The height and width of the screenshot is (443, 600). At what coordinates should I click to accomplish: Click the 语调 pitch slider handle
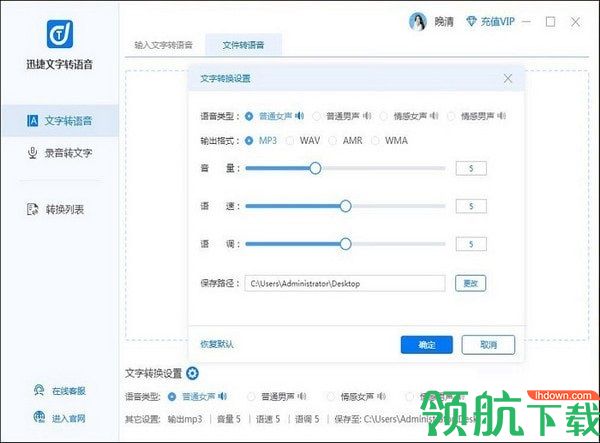[346, 244]
